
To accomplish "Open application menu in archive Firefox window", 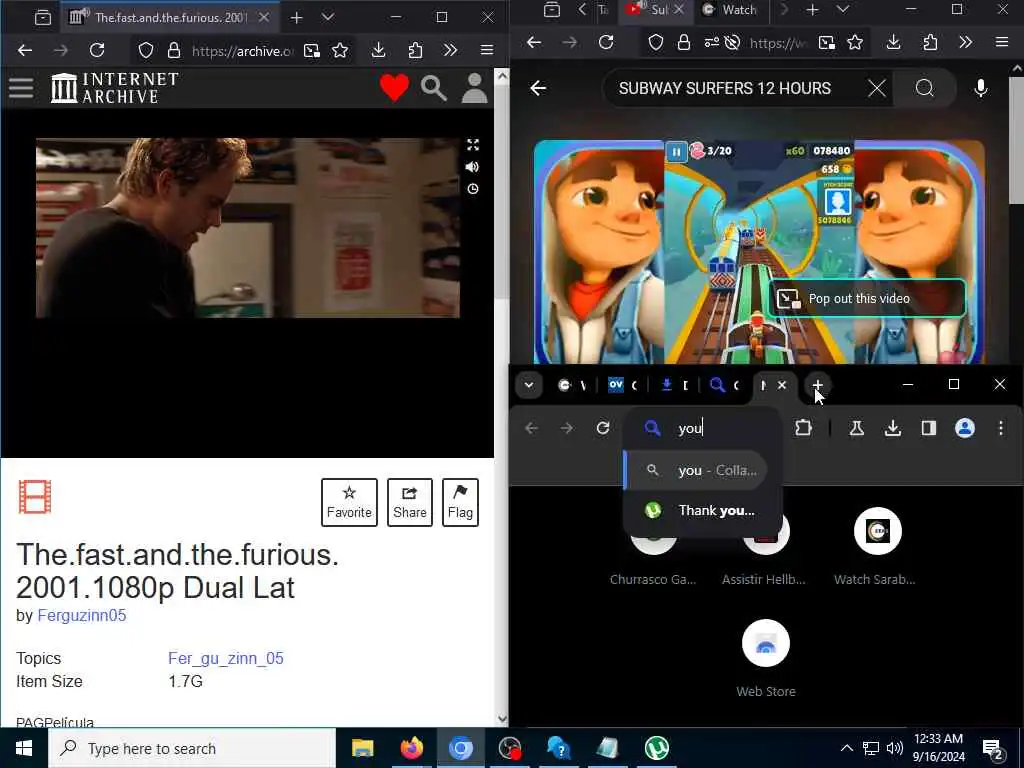I will point(487,50).
